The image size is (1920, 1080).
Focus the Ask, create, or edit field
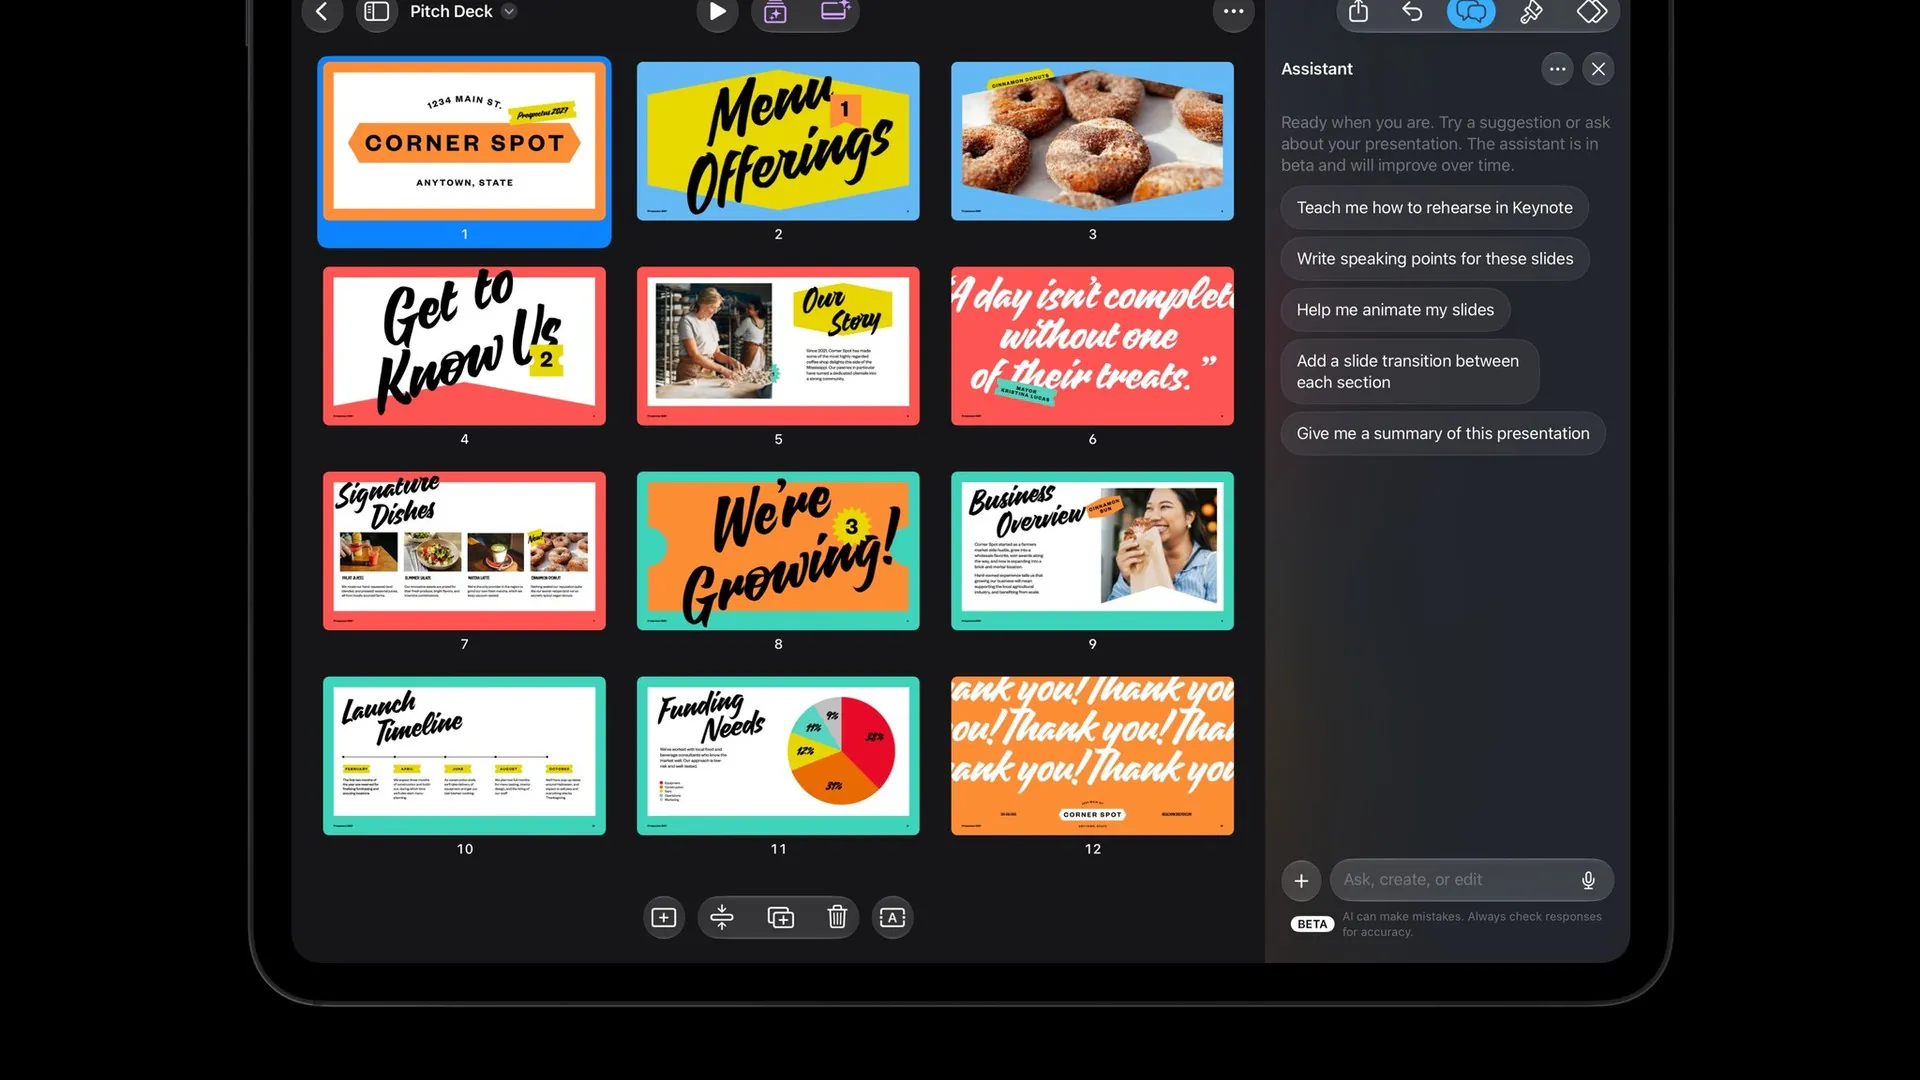pos(1471,880)
